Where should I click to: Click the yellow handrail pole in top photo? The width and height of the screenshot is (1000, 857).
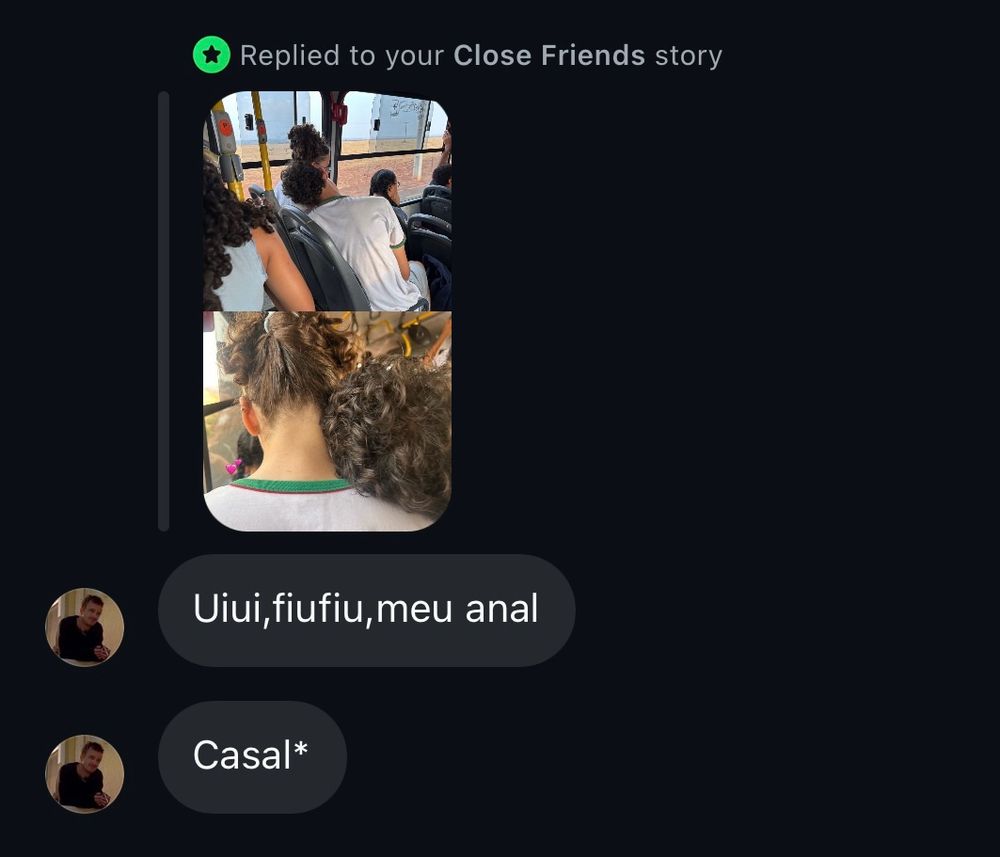(261, 142)
